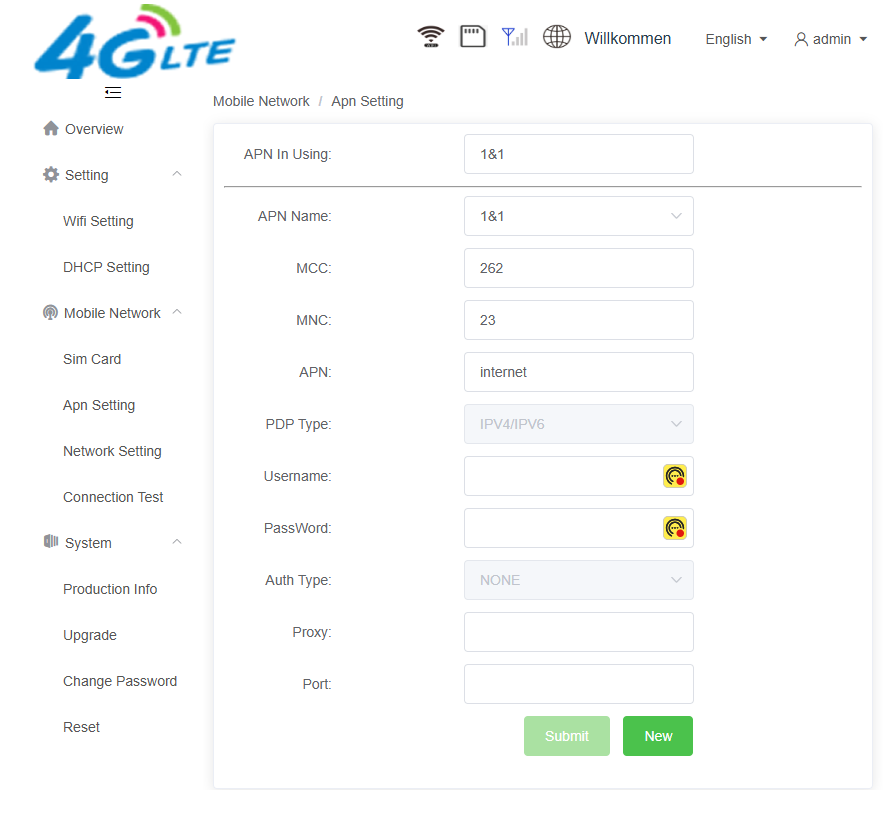Click the MCC input field
Image resolution: width=890 pixels, height=838 pixels.
(x=578, y=268)
